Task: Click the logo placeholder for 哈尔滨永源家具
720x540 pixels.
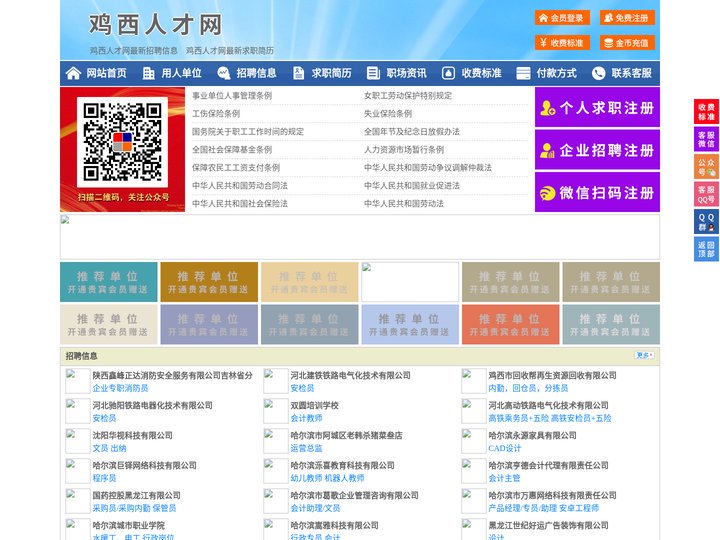Action: (473, 441)
